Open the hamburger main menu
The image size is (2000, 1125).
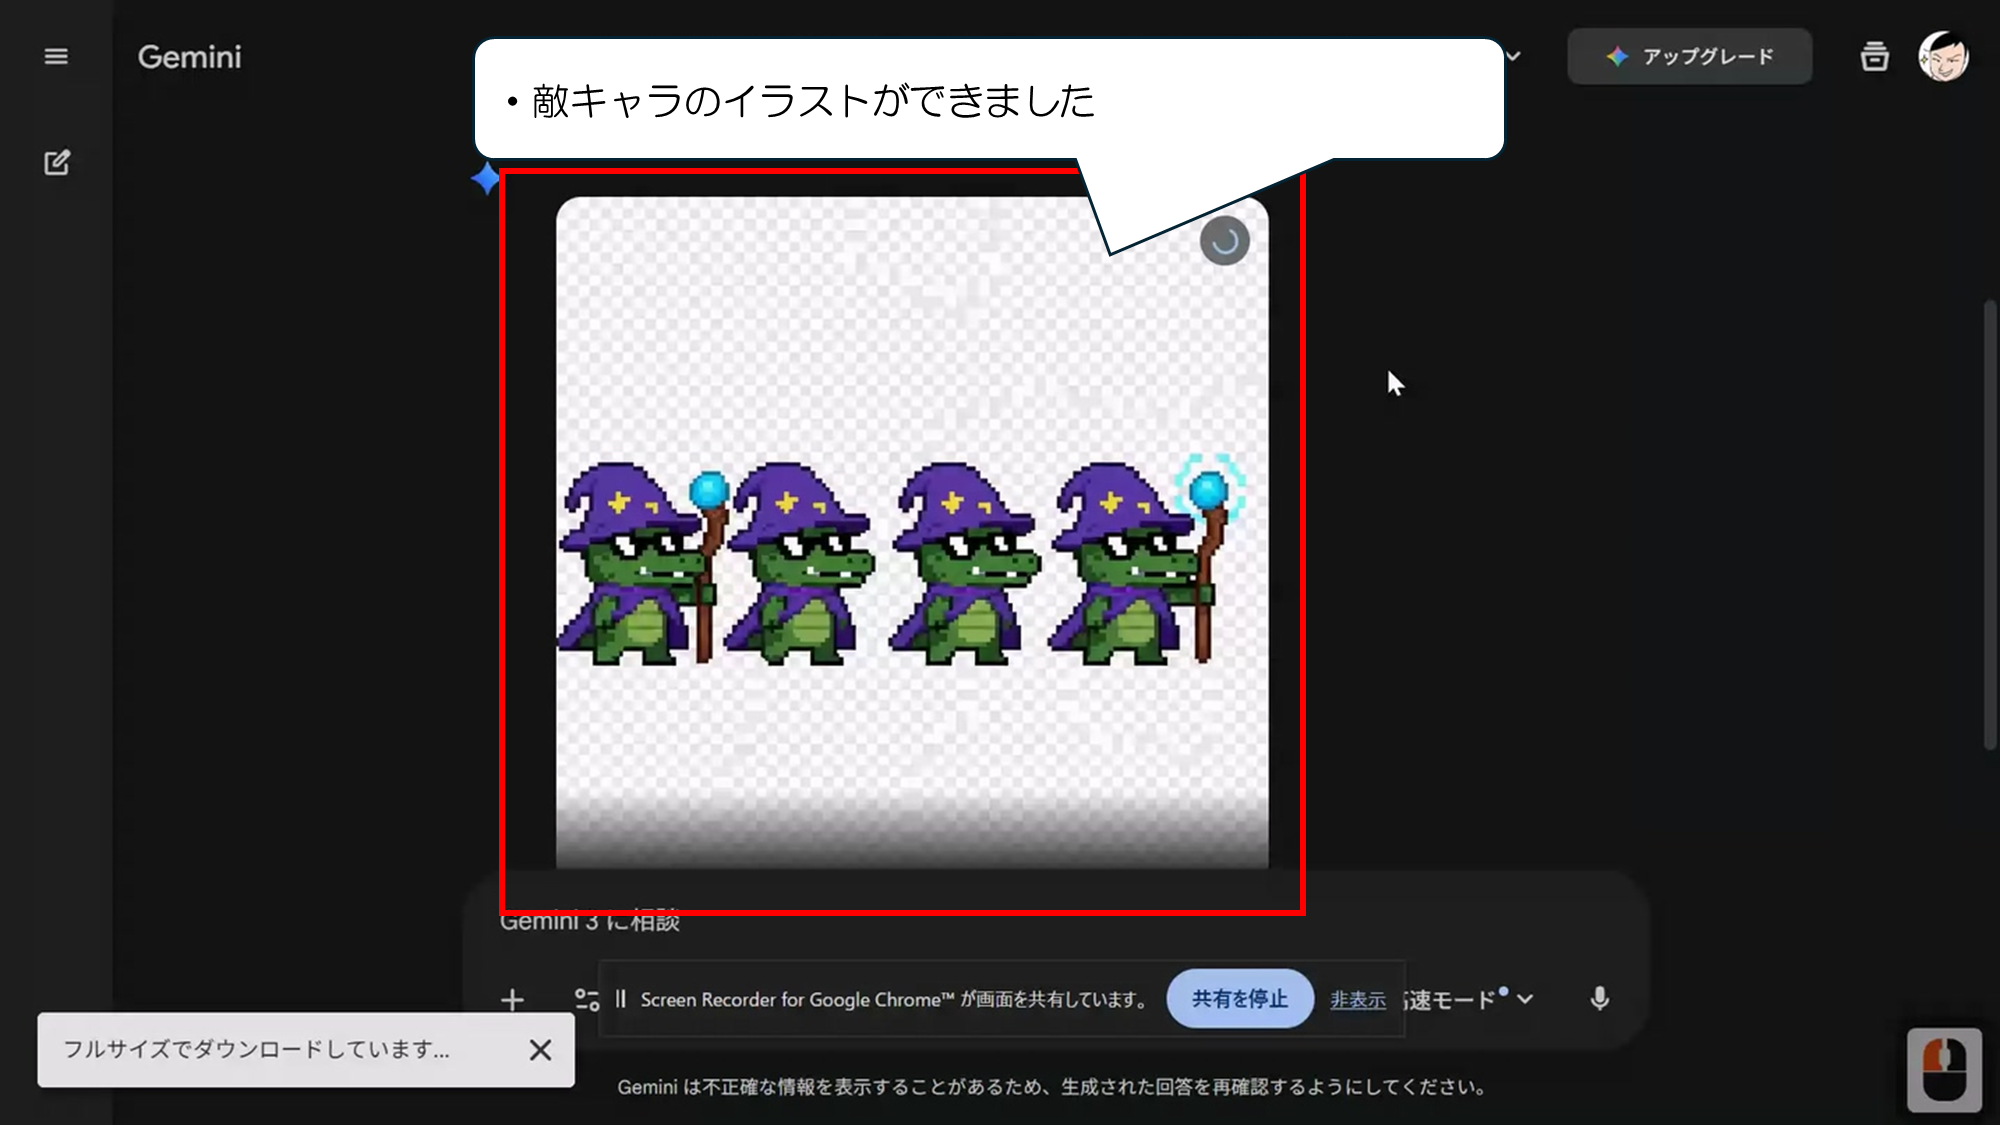tap(56, 57)
